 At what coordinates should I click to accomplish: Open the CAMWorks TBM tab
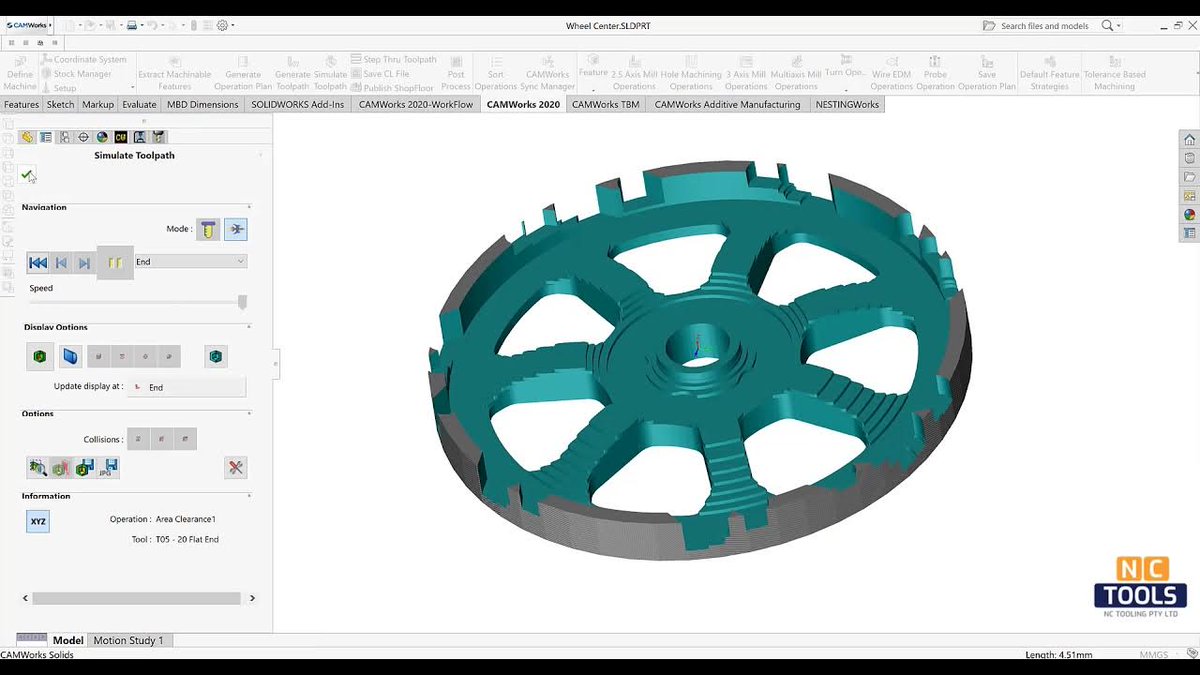click(605, 104)
